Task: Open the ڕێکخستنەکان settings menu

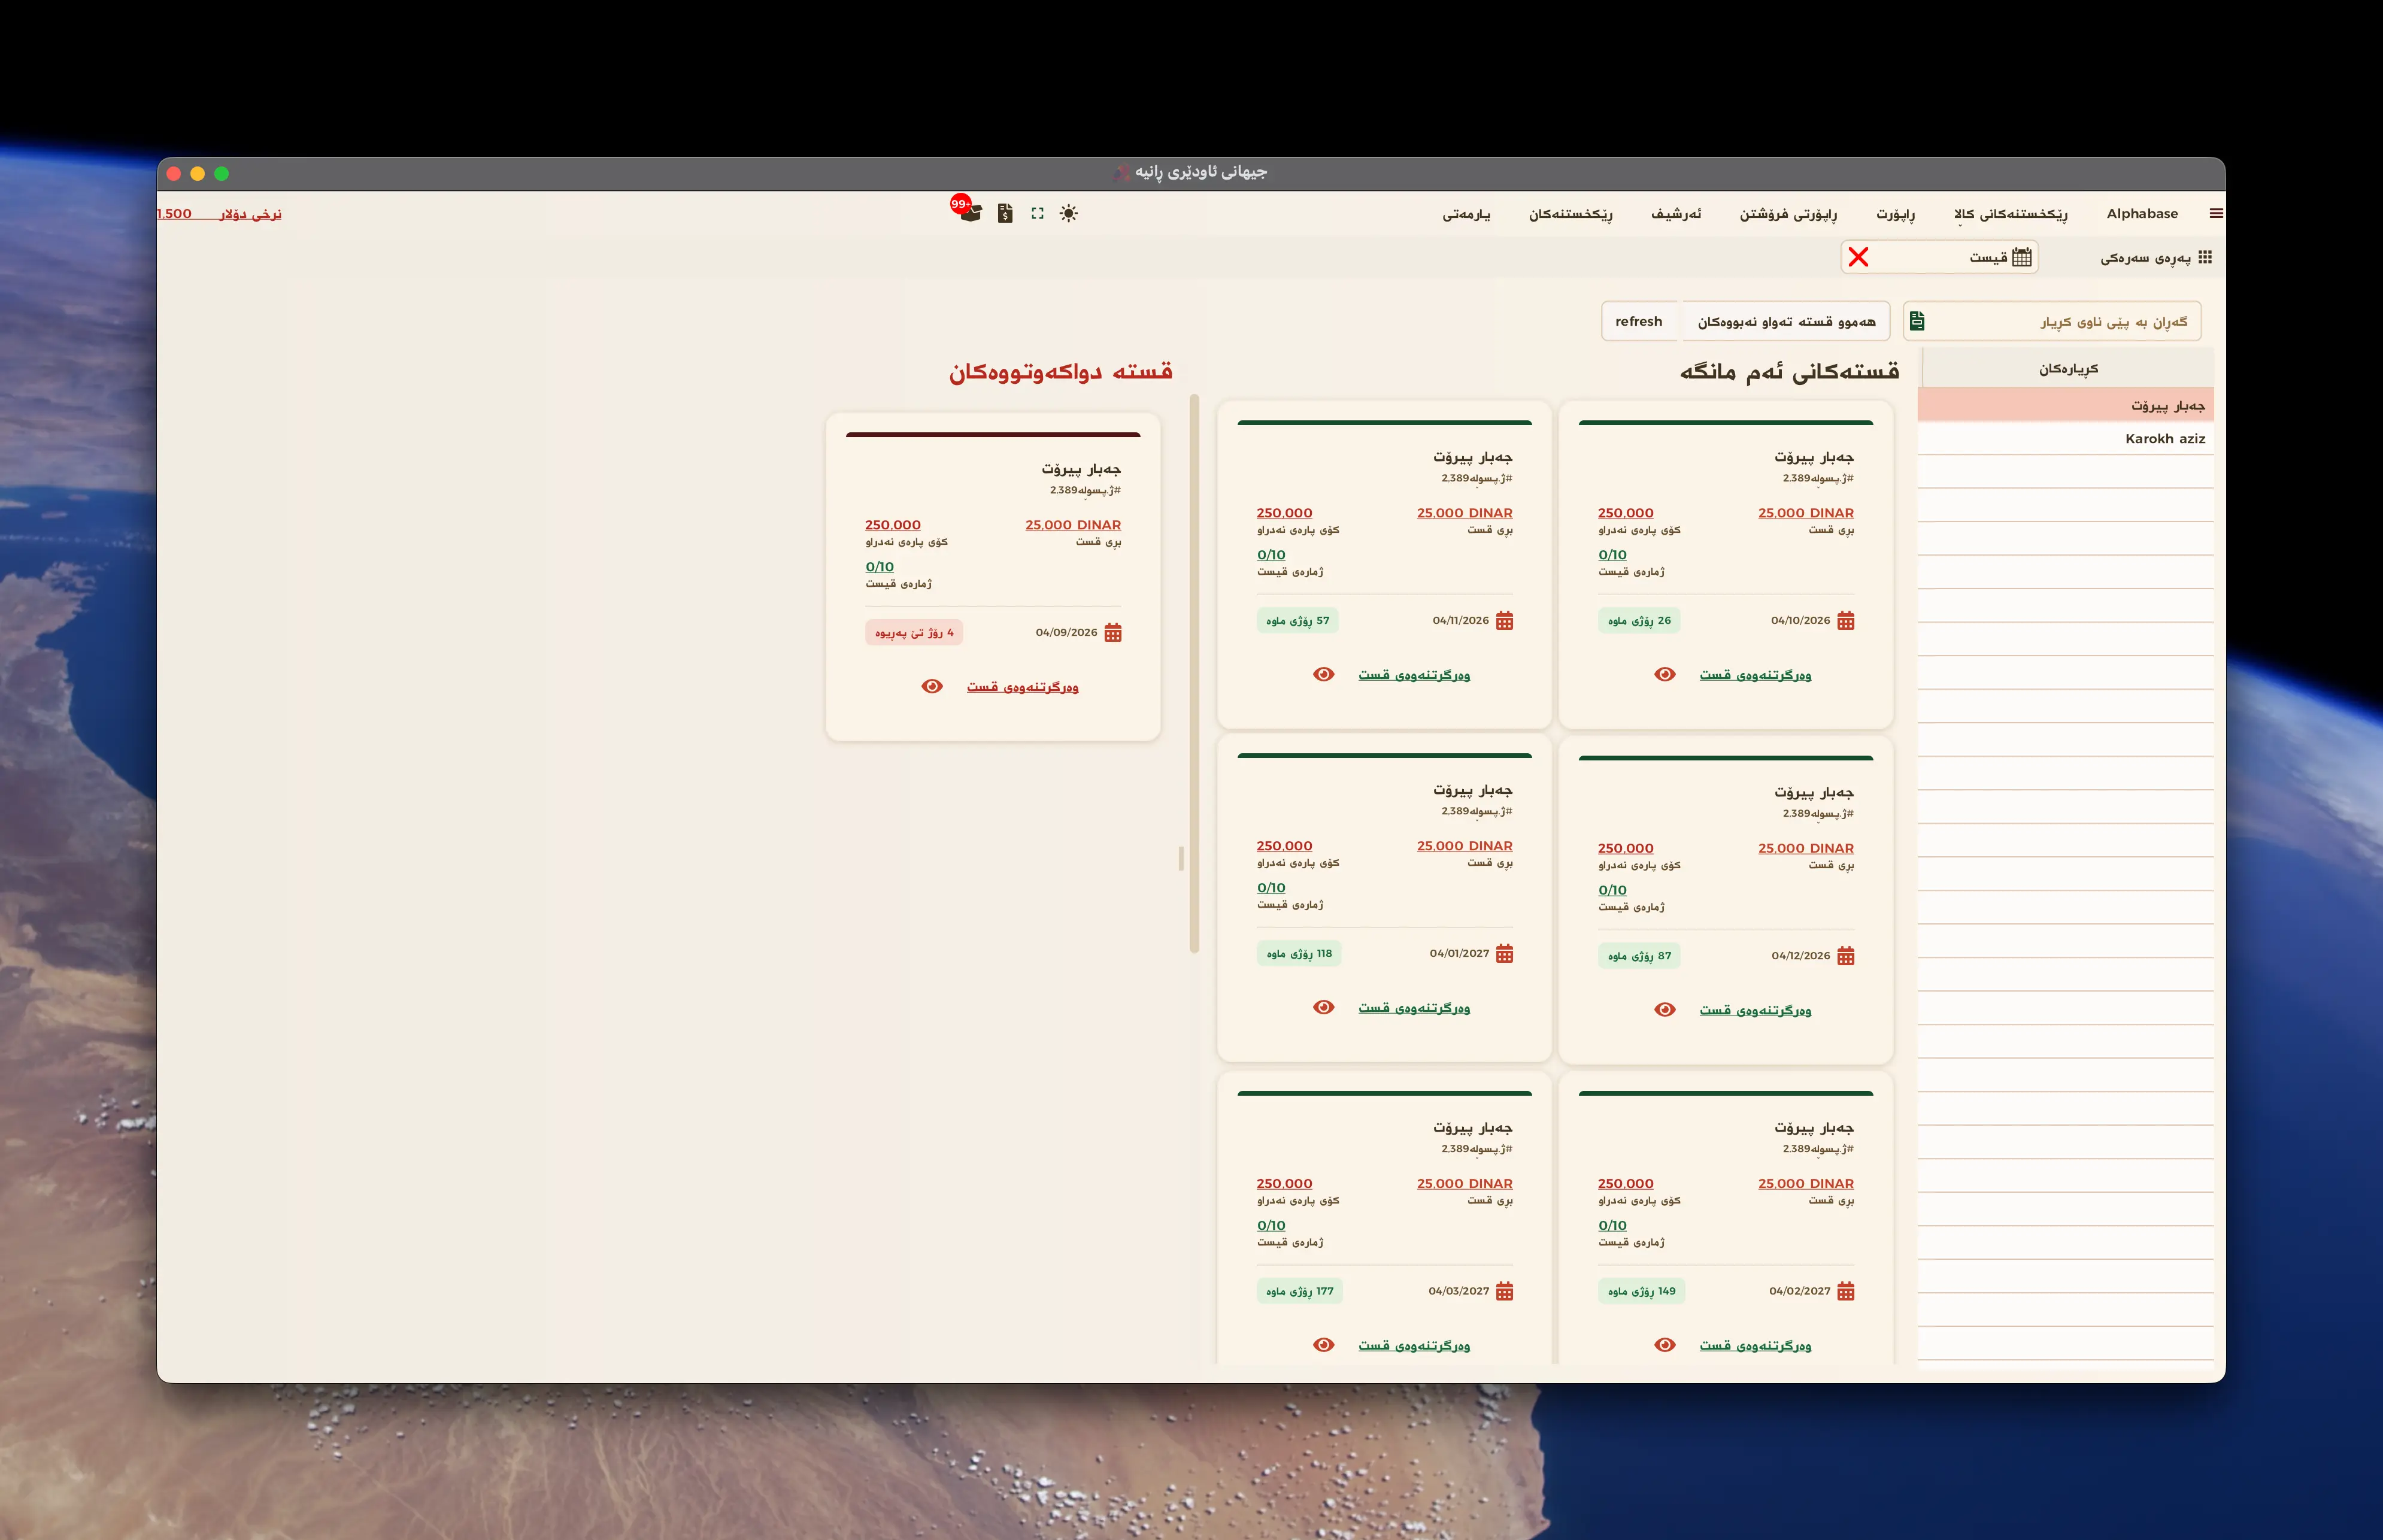Action: (x=1570, y=213)
